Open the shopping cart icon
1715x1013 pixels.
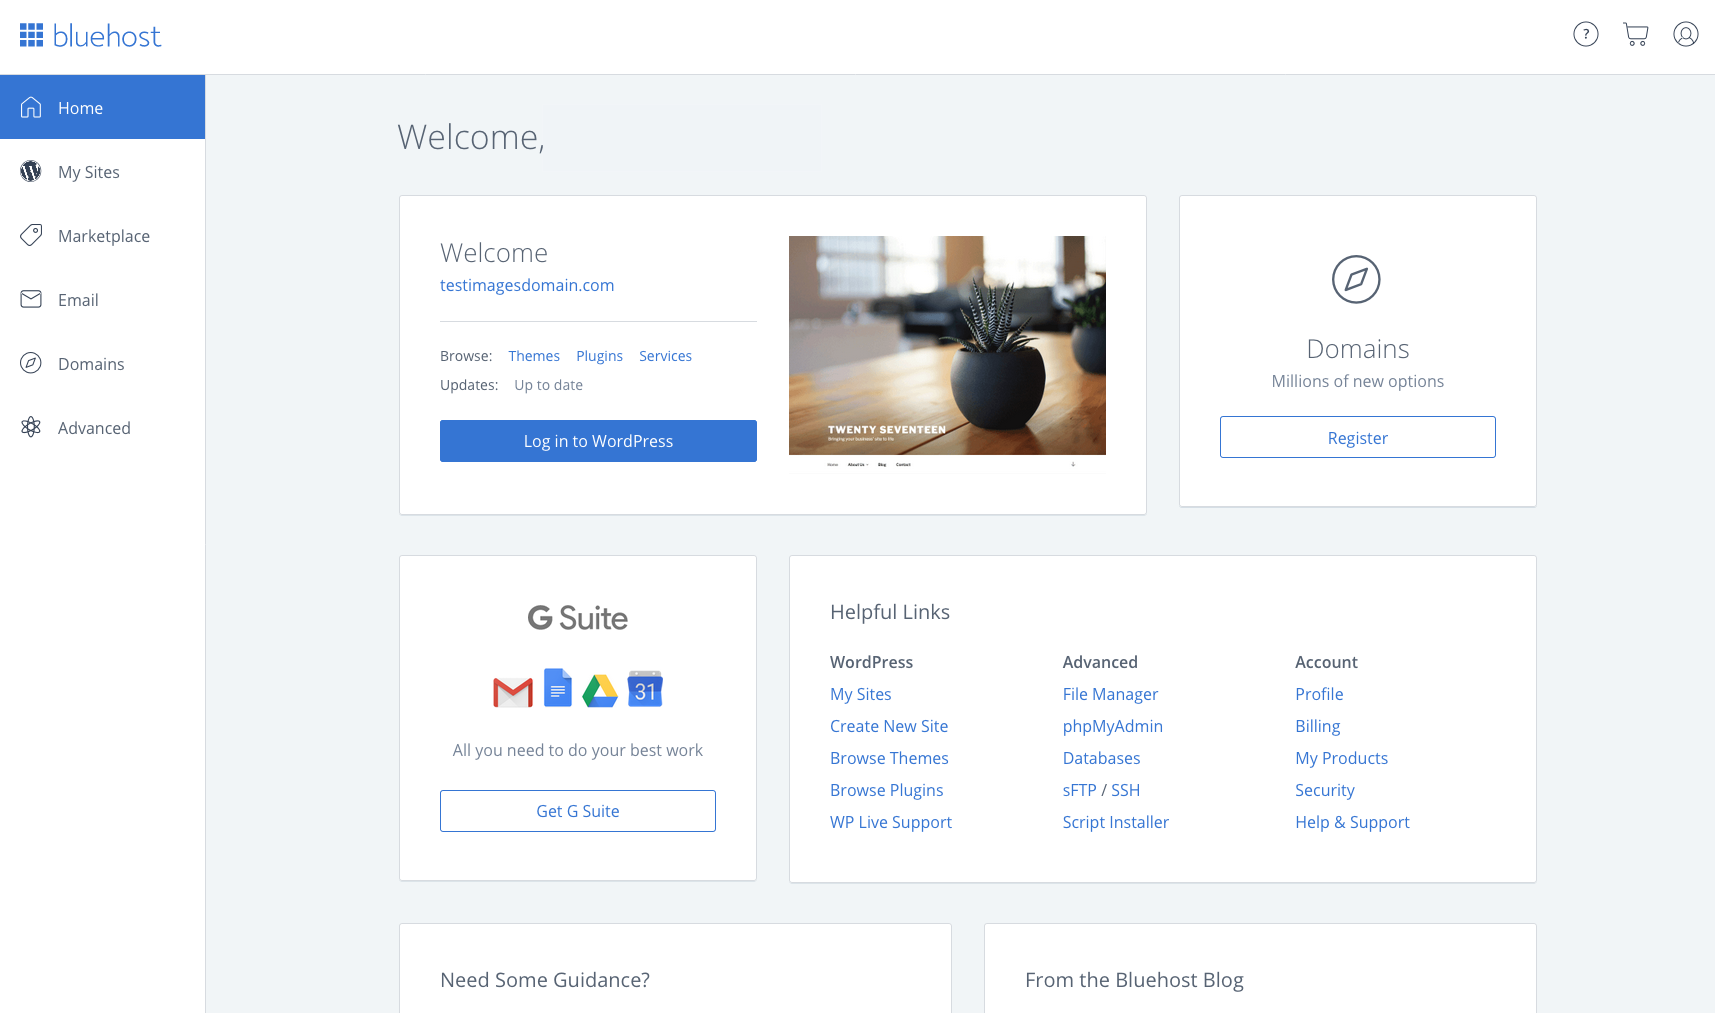click(x=1636, y=33)
